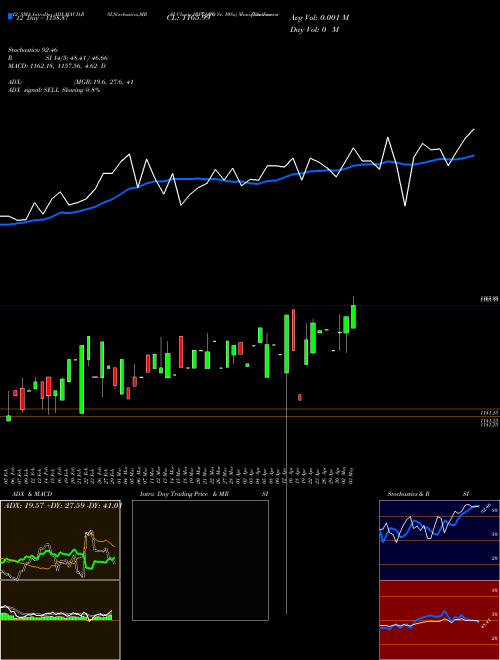Open the MACD histogram thumbnail with green bars
The width and height of the screenshot is (500, 660).
60,620
